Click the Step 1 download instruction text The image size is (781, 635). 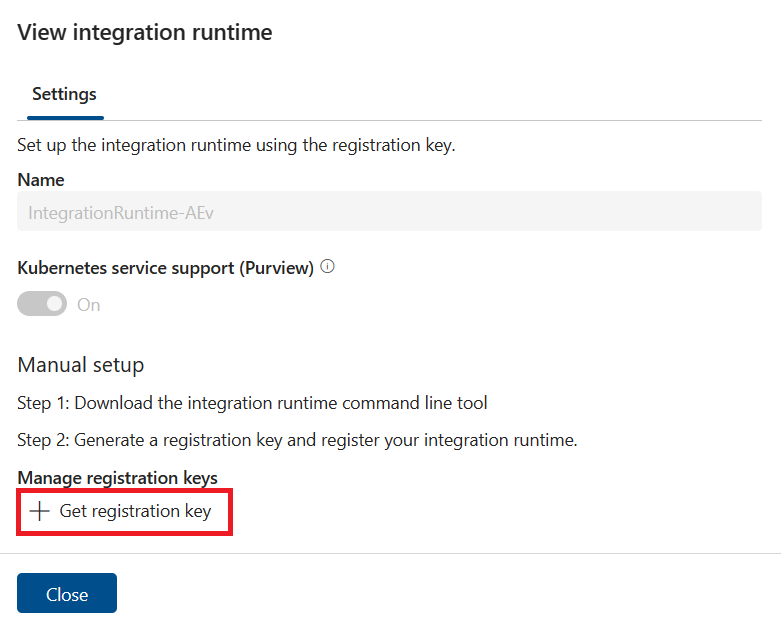[252, 403]
